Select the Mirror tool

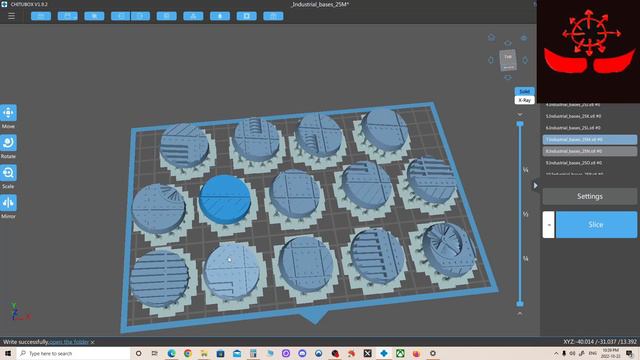coord(8,203)
